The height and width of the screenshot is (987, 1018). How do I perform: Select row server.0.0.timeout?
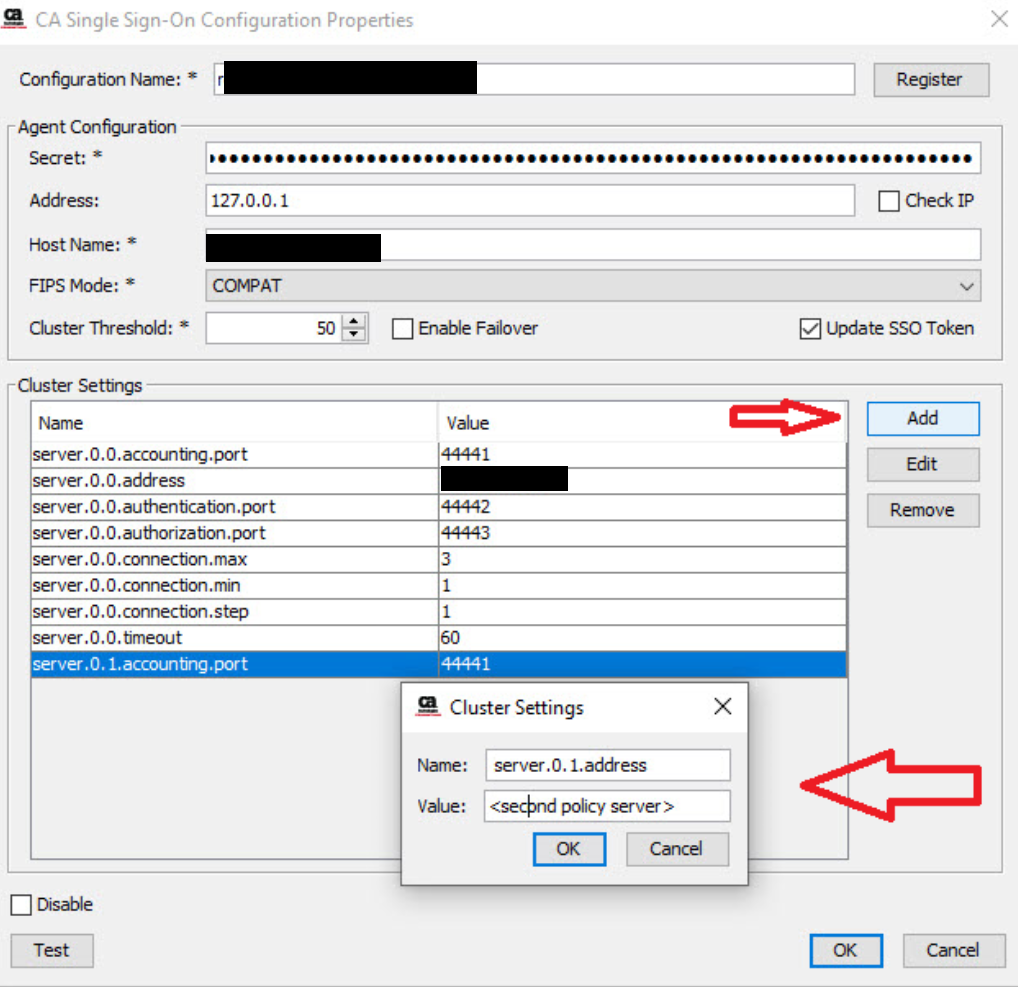(x=439, y=638)
